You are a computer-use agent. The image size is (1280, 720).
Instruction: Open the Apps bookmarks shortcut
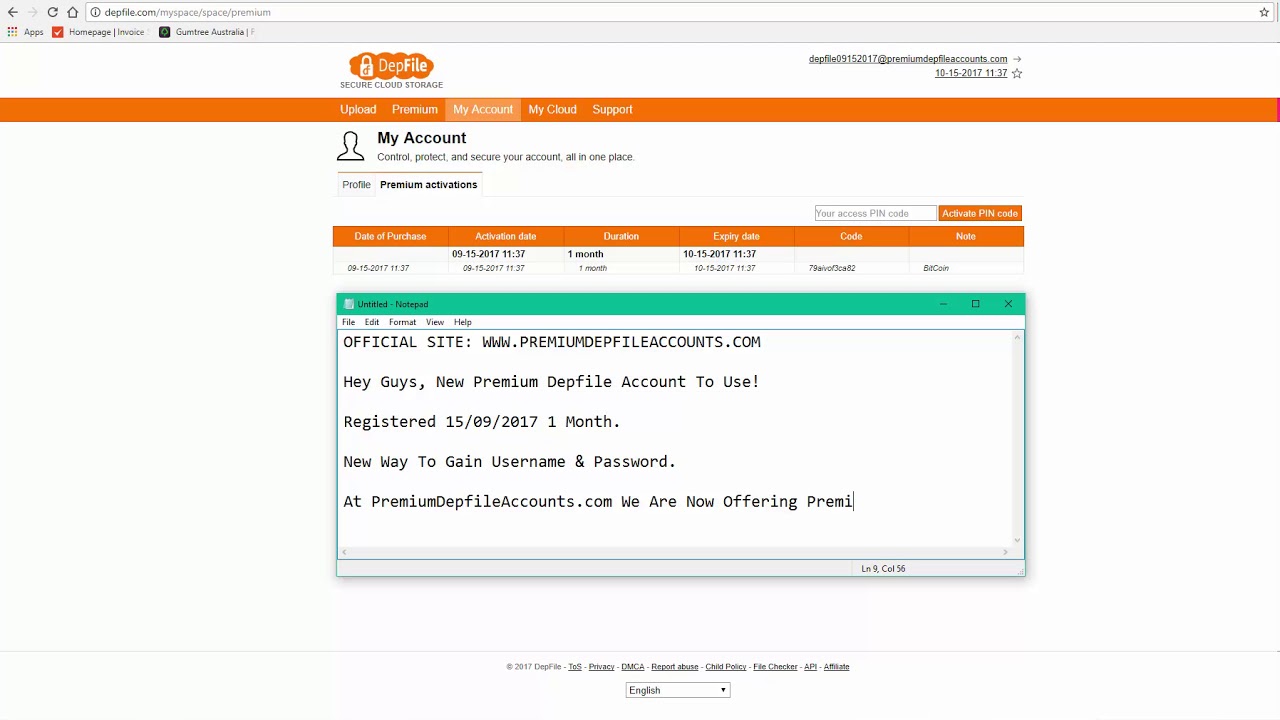tap(26, 32)
